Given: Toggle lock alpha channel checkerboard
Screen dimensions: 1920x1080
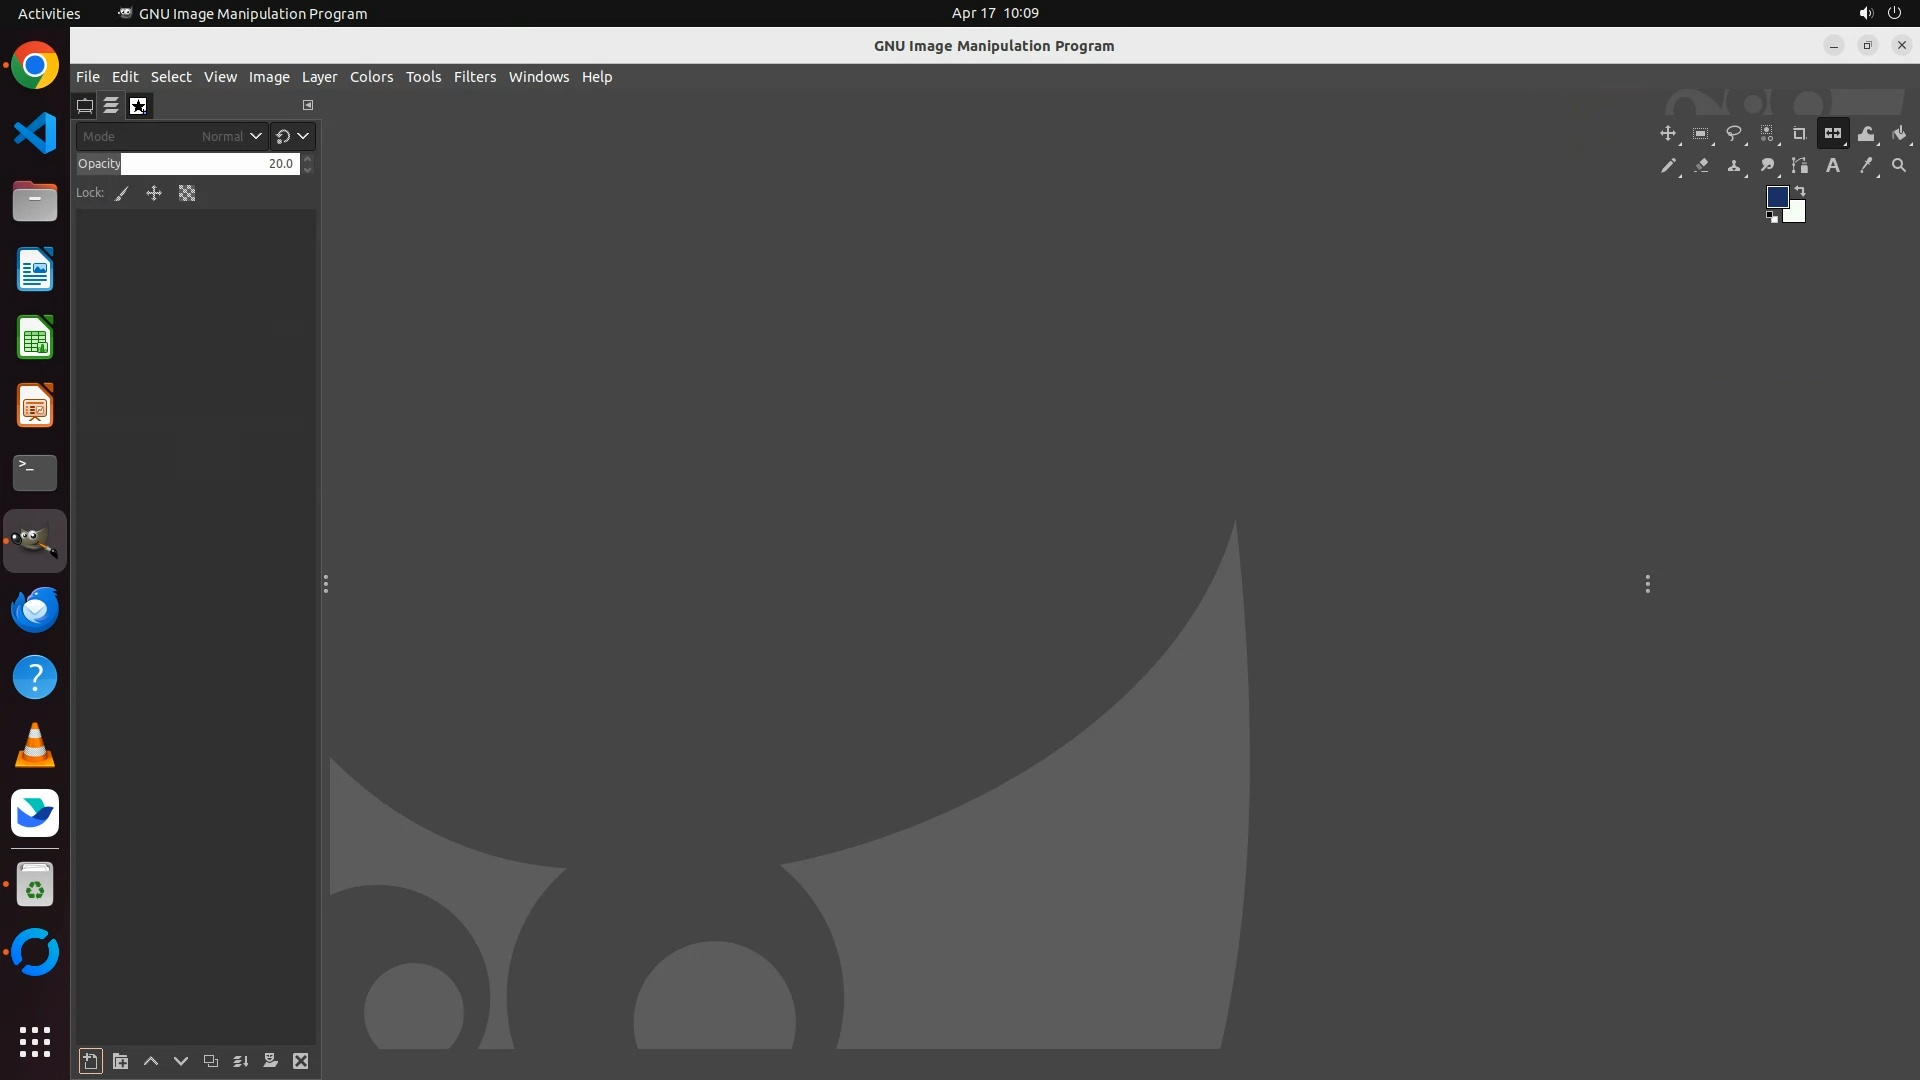Looking at the screenshot, I should [187, 194].
